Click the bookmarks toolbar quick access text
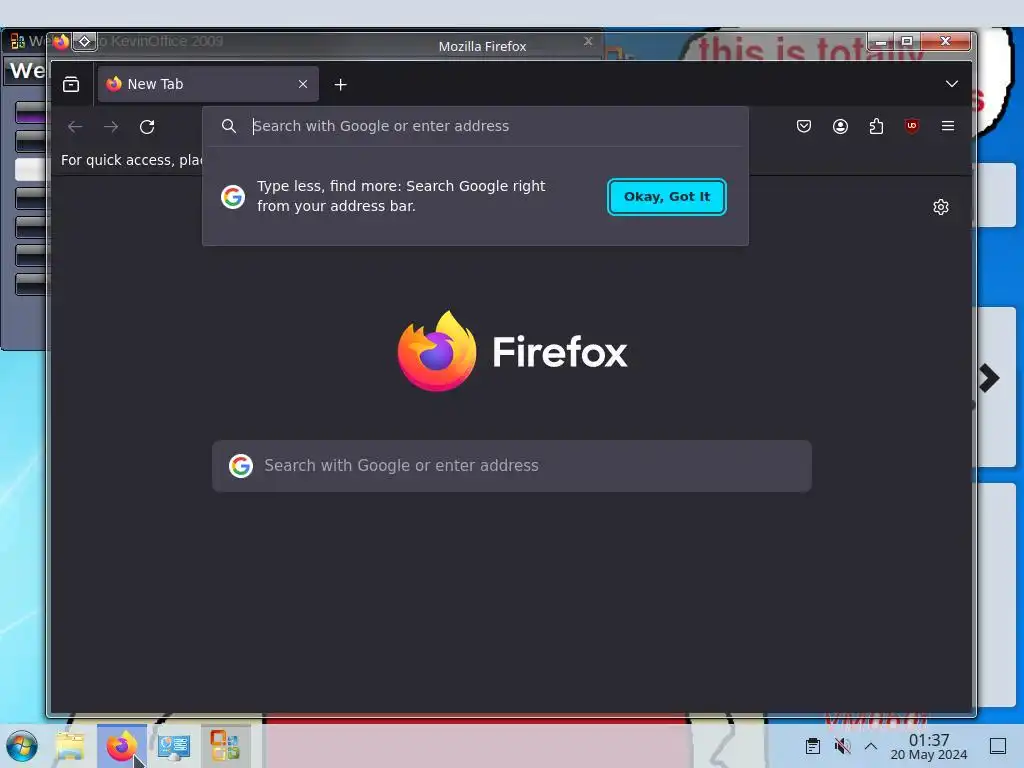Image resolution: width=1024 pixels, height=768 pixels. tap(131, 160)
